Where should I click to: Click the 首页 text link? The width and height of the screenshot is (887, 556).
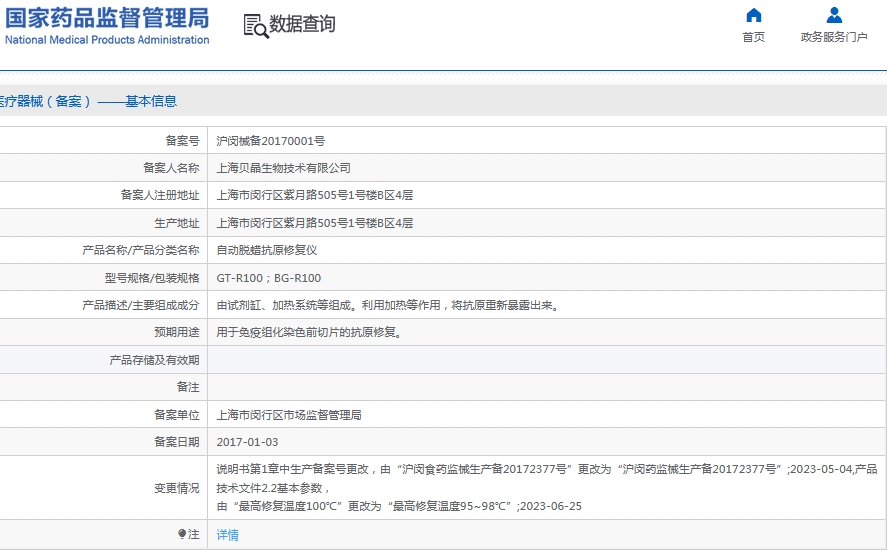pos(753,37)
